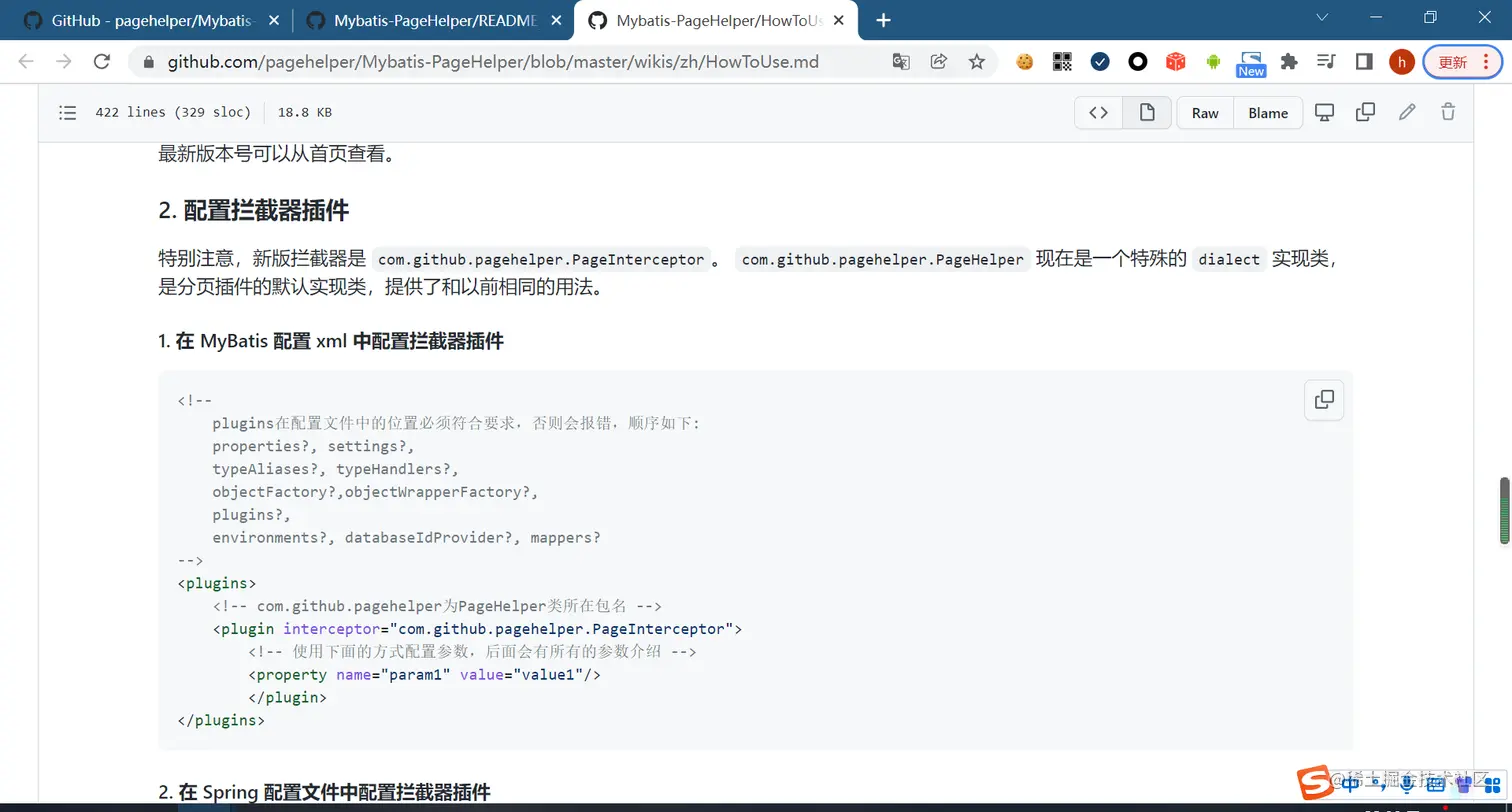Screen dimensions: 1512x812
Task: Open the Raw file view
Action: click(1205, 113)
